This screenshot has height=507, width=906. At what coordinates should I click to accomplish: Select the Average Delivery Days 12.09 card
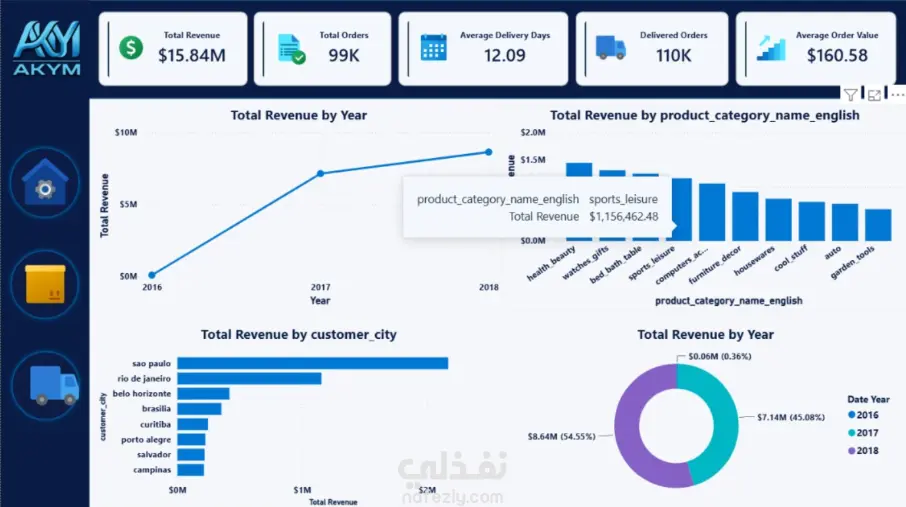pos(483,49)
